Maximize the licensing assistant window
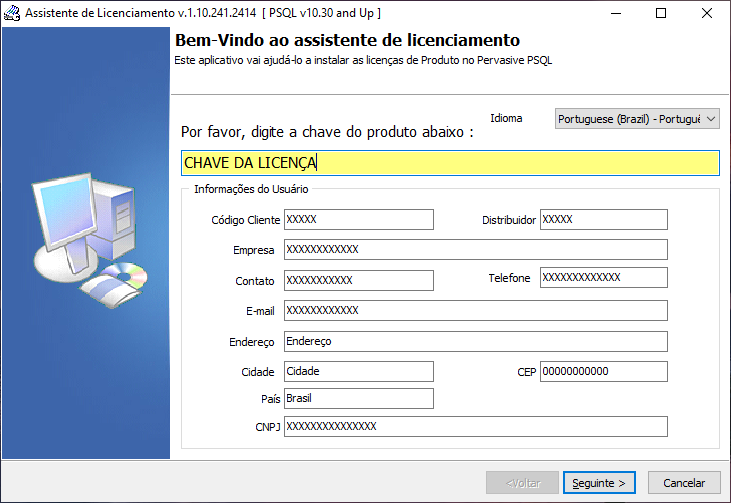This screenshot has height=503, width=731. tap(661, 13)
